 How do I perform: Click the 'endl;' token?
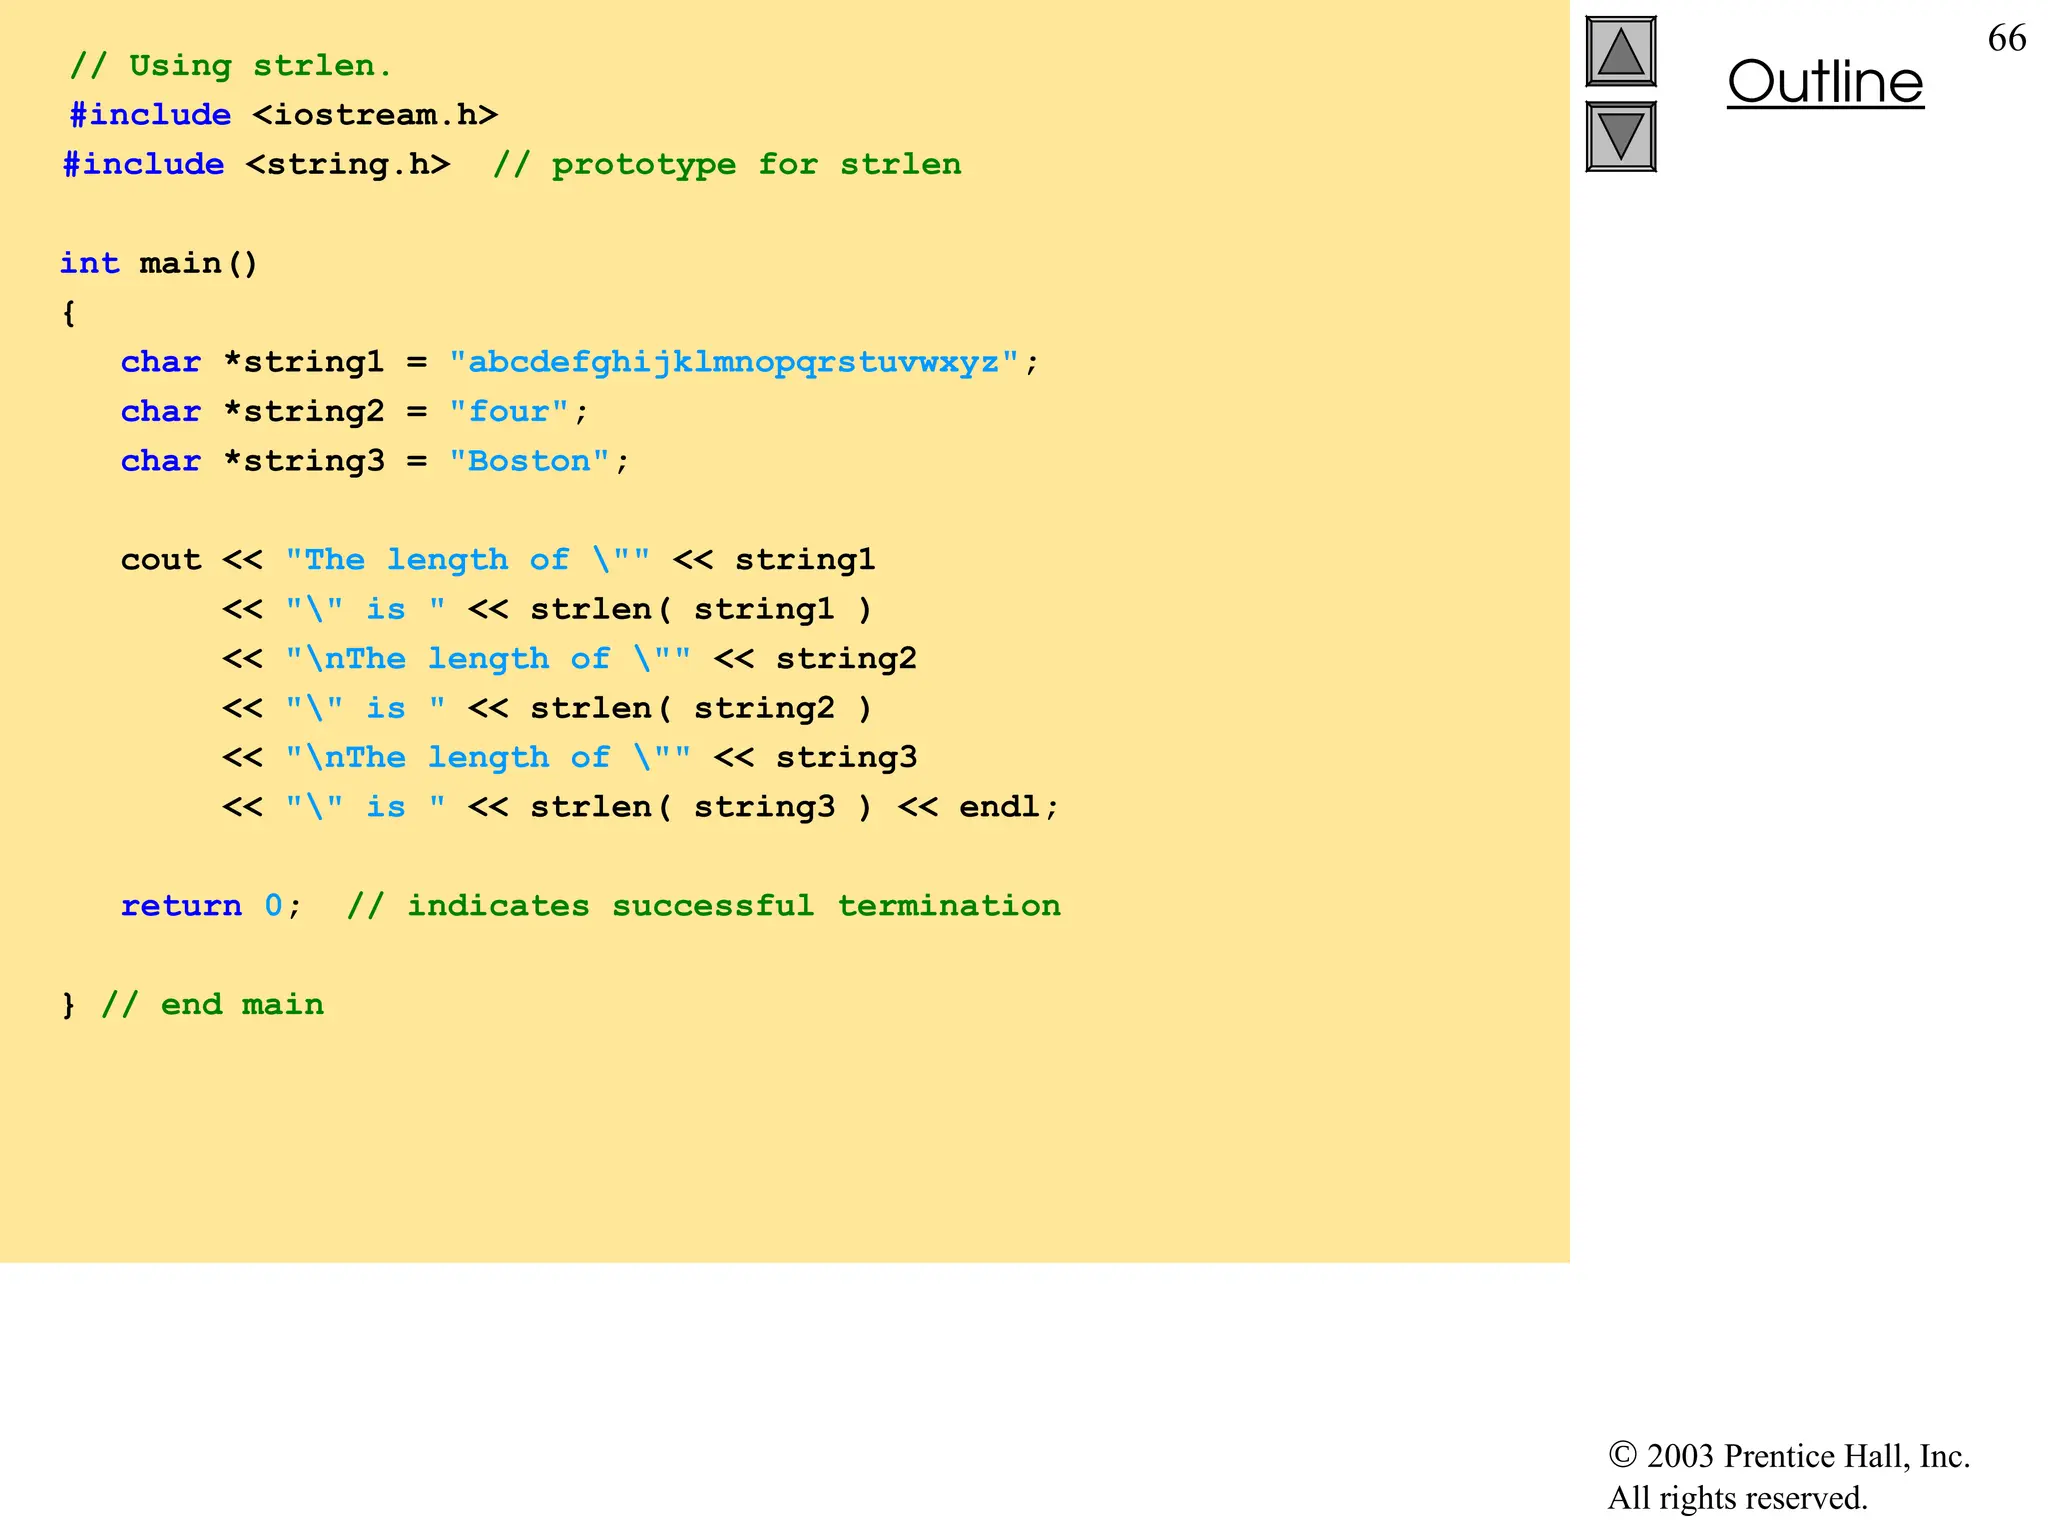[1008, 807]
